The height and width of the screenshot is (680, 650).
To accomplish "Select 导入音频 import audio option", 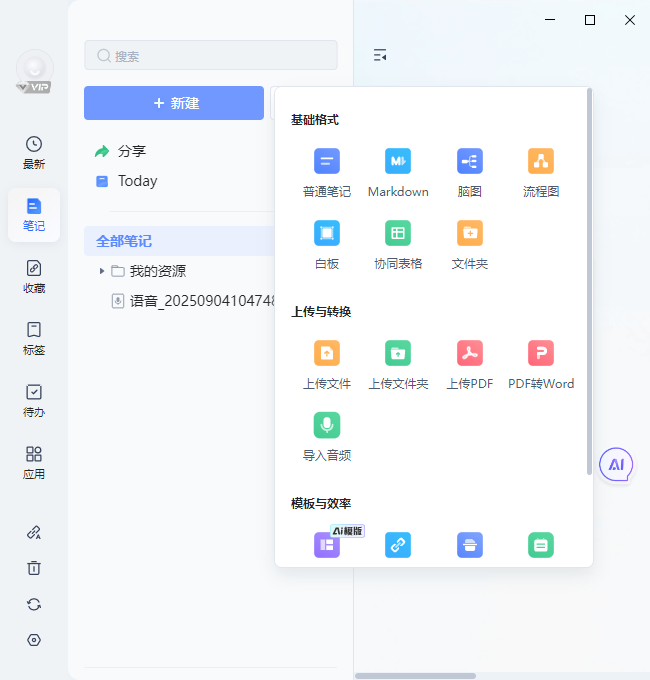I will coord(327,437).
